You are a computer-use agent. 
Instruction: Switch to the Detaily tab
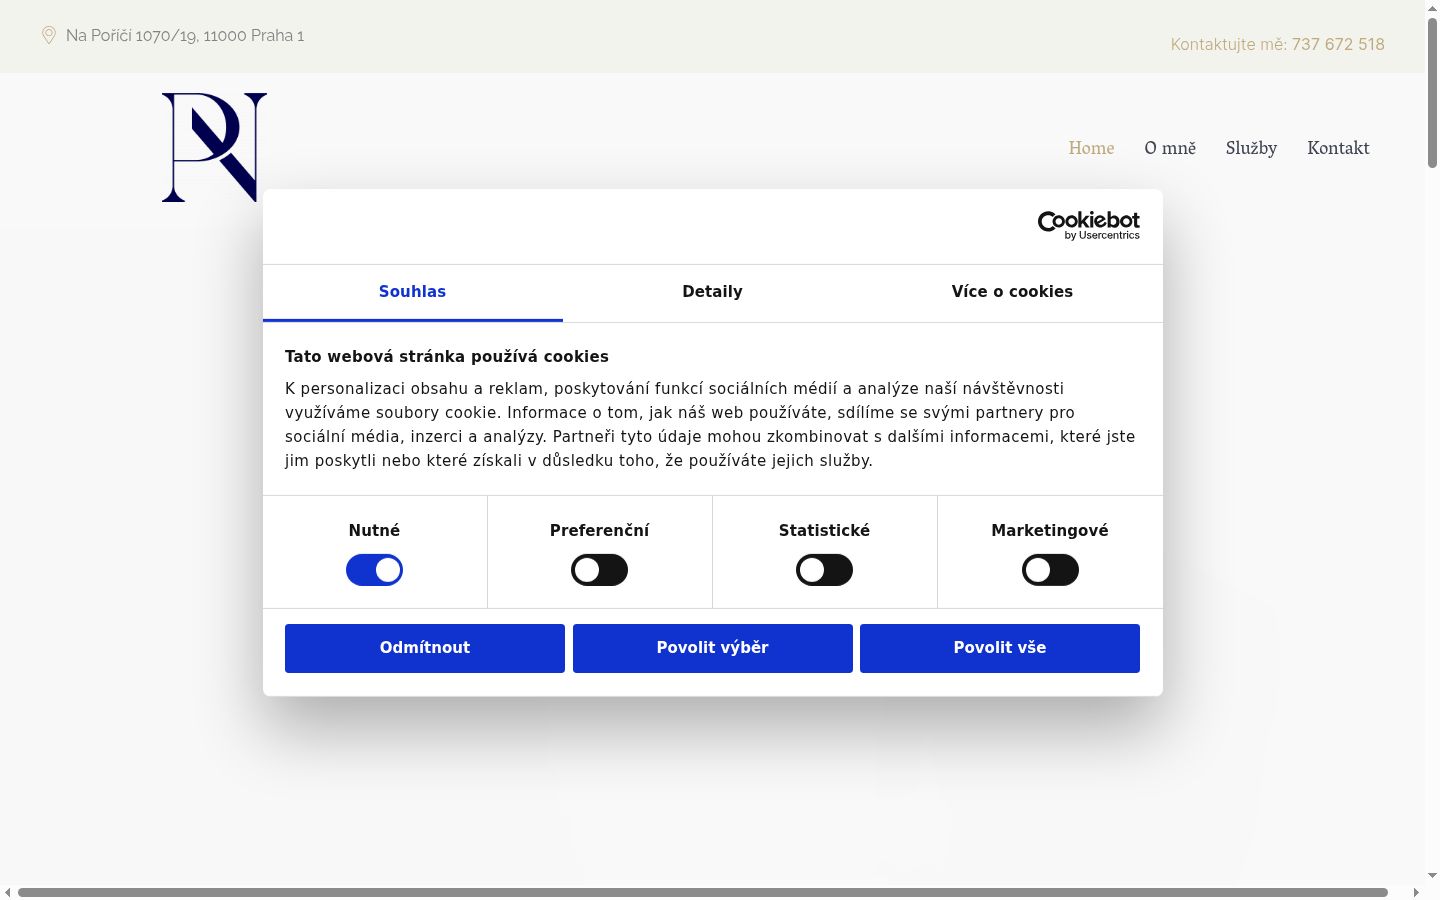pos(712,292)
